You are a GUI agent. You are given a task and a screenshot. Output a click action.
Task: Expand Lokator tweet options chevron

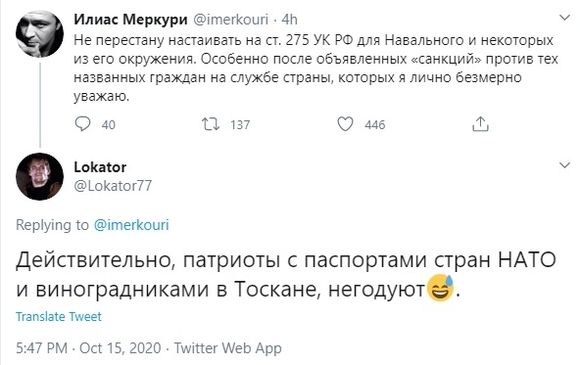(564, 165)
